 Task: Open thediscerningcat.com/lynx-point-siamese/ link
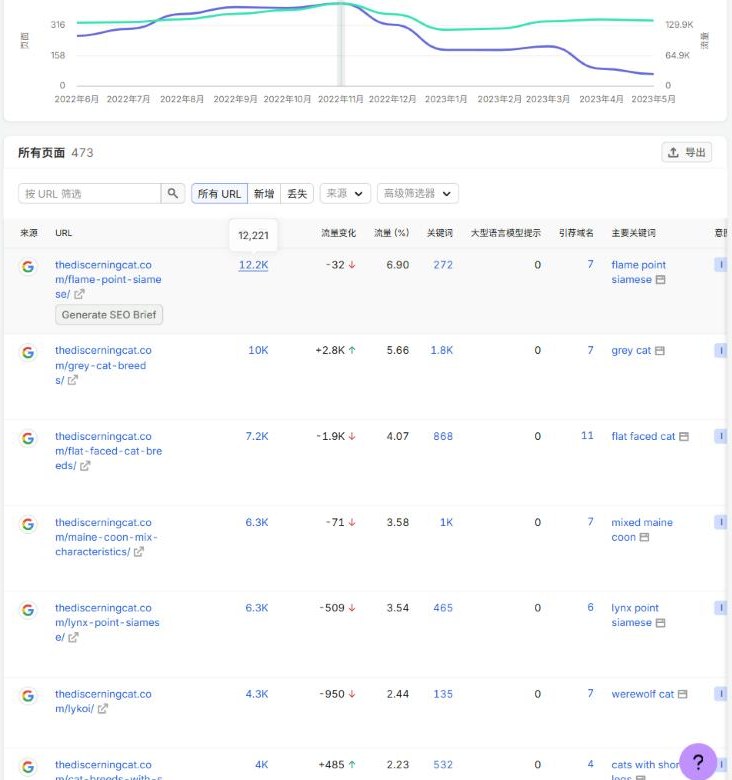coord(107,623)
